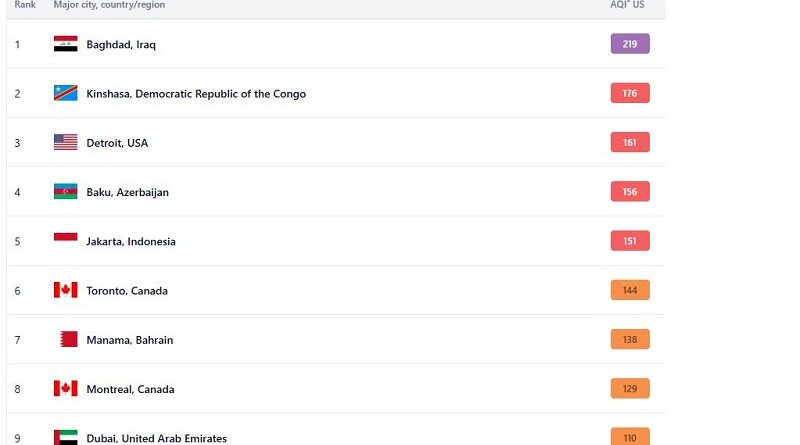Click the Indonesia flag icon
This screenshot has height=445, width=800.
tap(65, 241)
